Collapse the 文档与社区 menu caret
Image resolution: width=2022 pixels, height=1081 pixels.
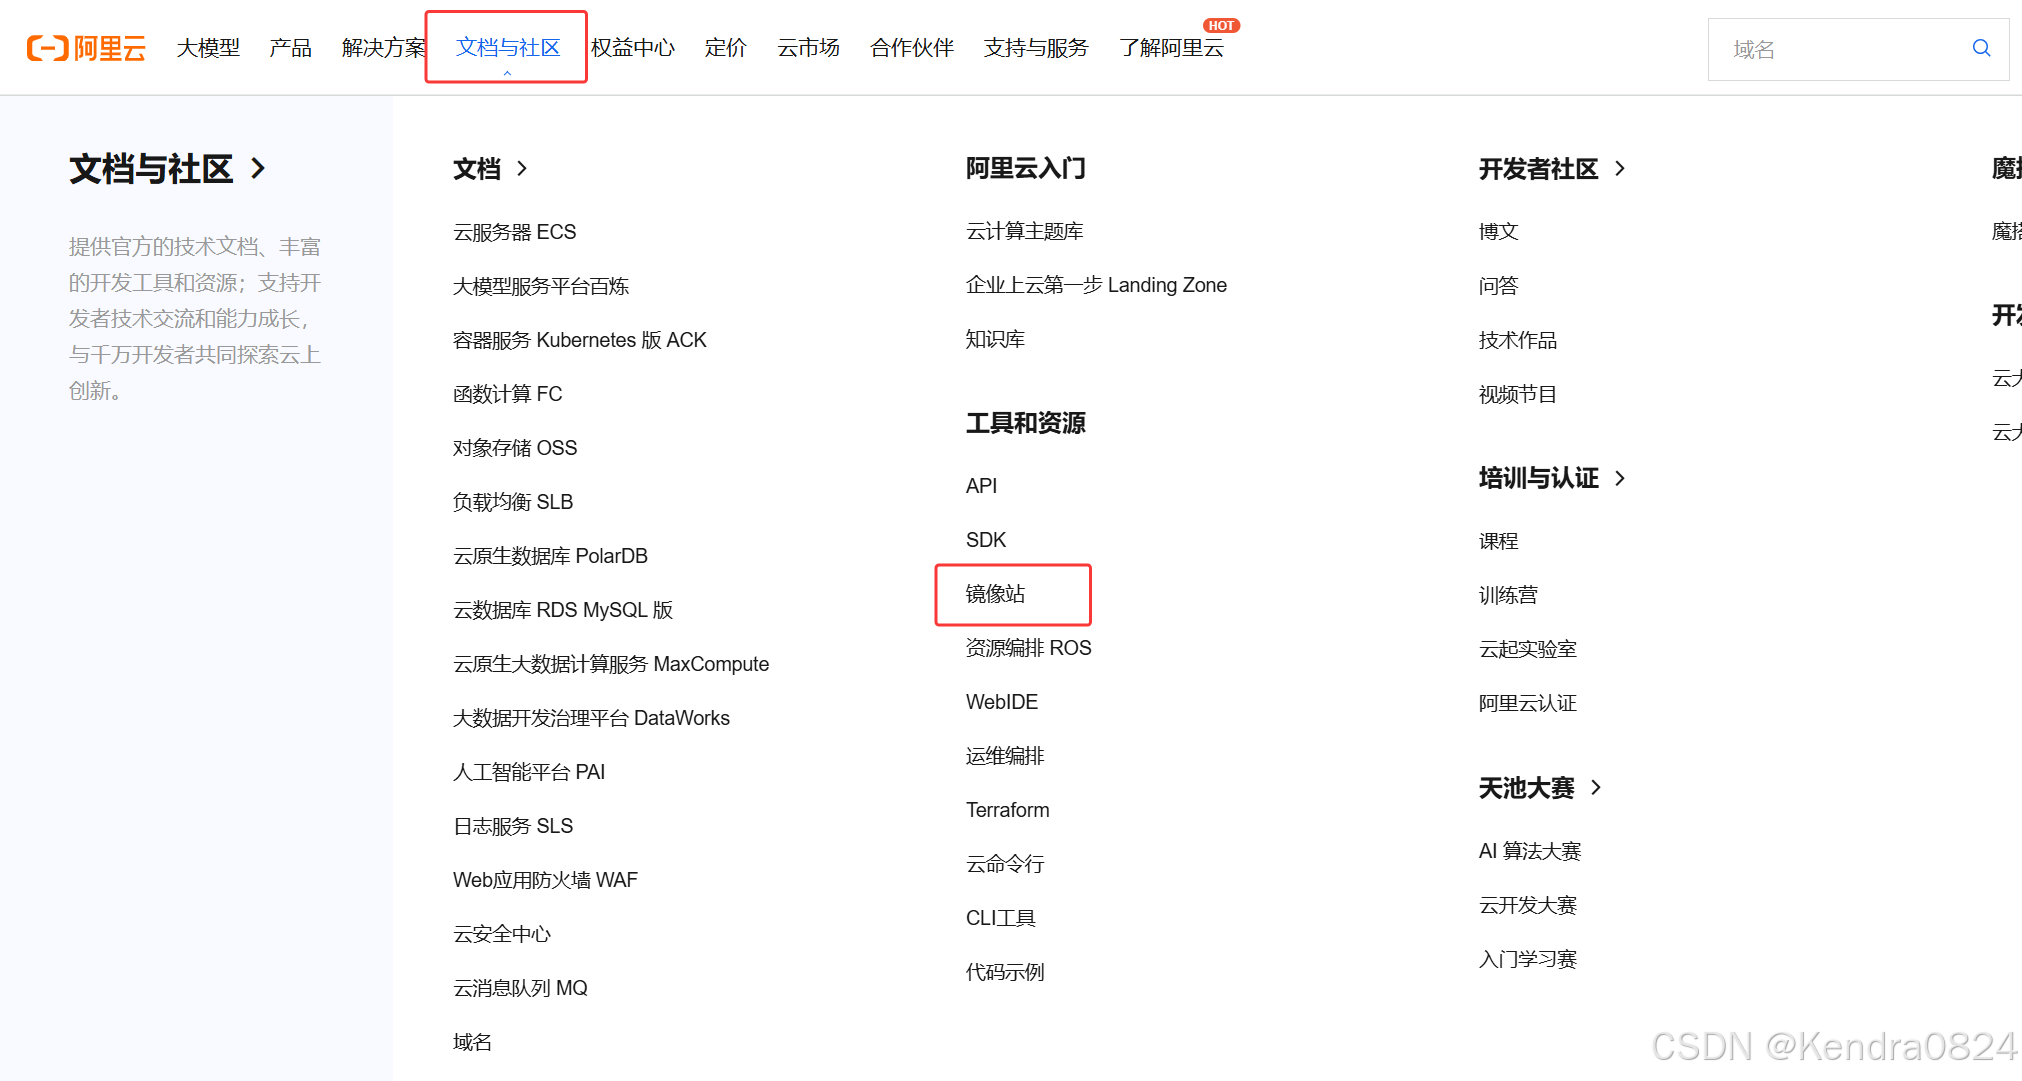[x=507, y=73]
